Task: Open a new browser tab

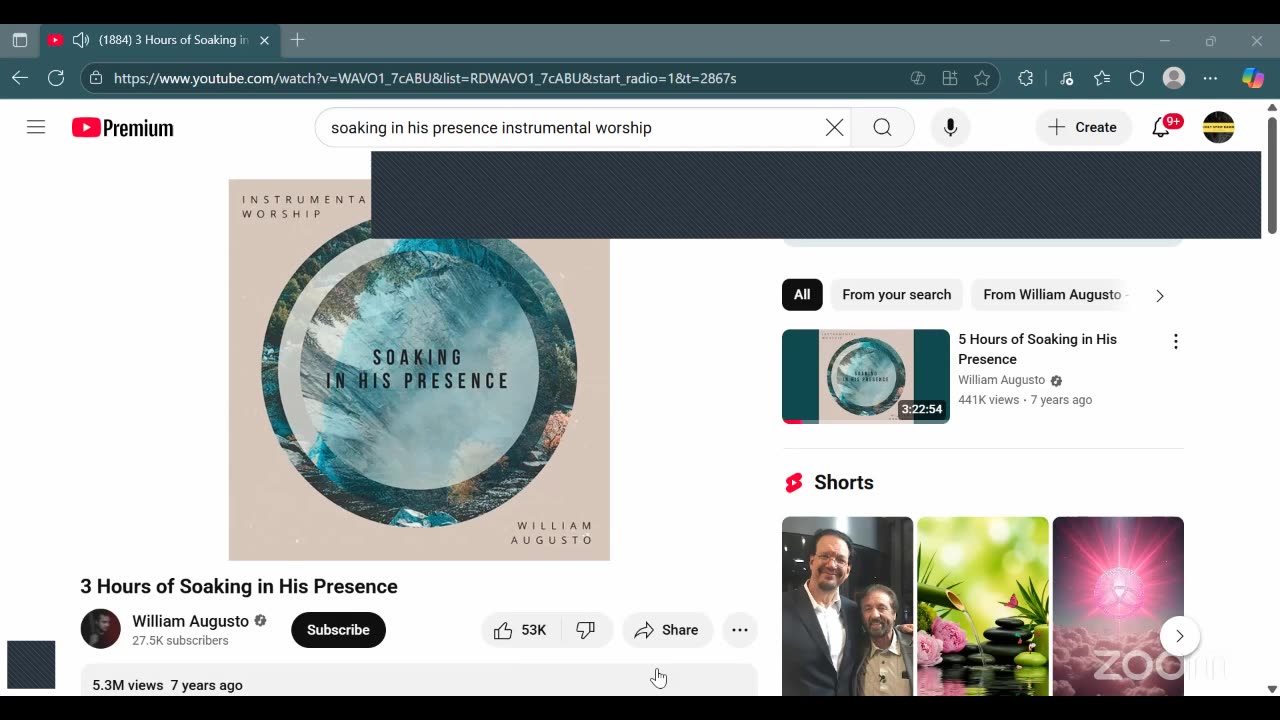Action: tap(297, 40)
